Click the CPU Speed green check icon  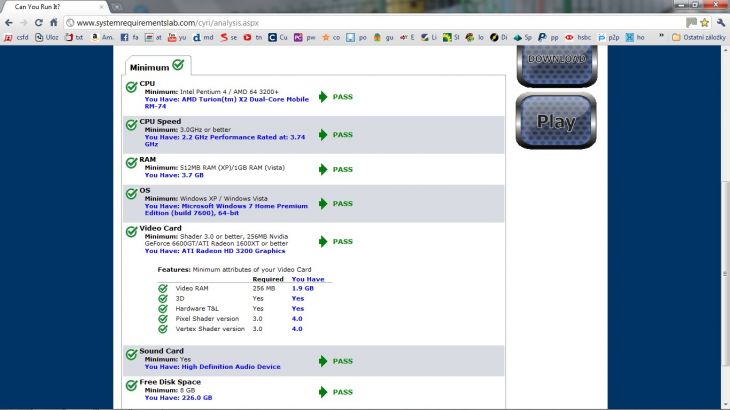pyautogui.click(x=131, y=125)
